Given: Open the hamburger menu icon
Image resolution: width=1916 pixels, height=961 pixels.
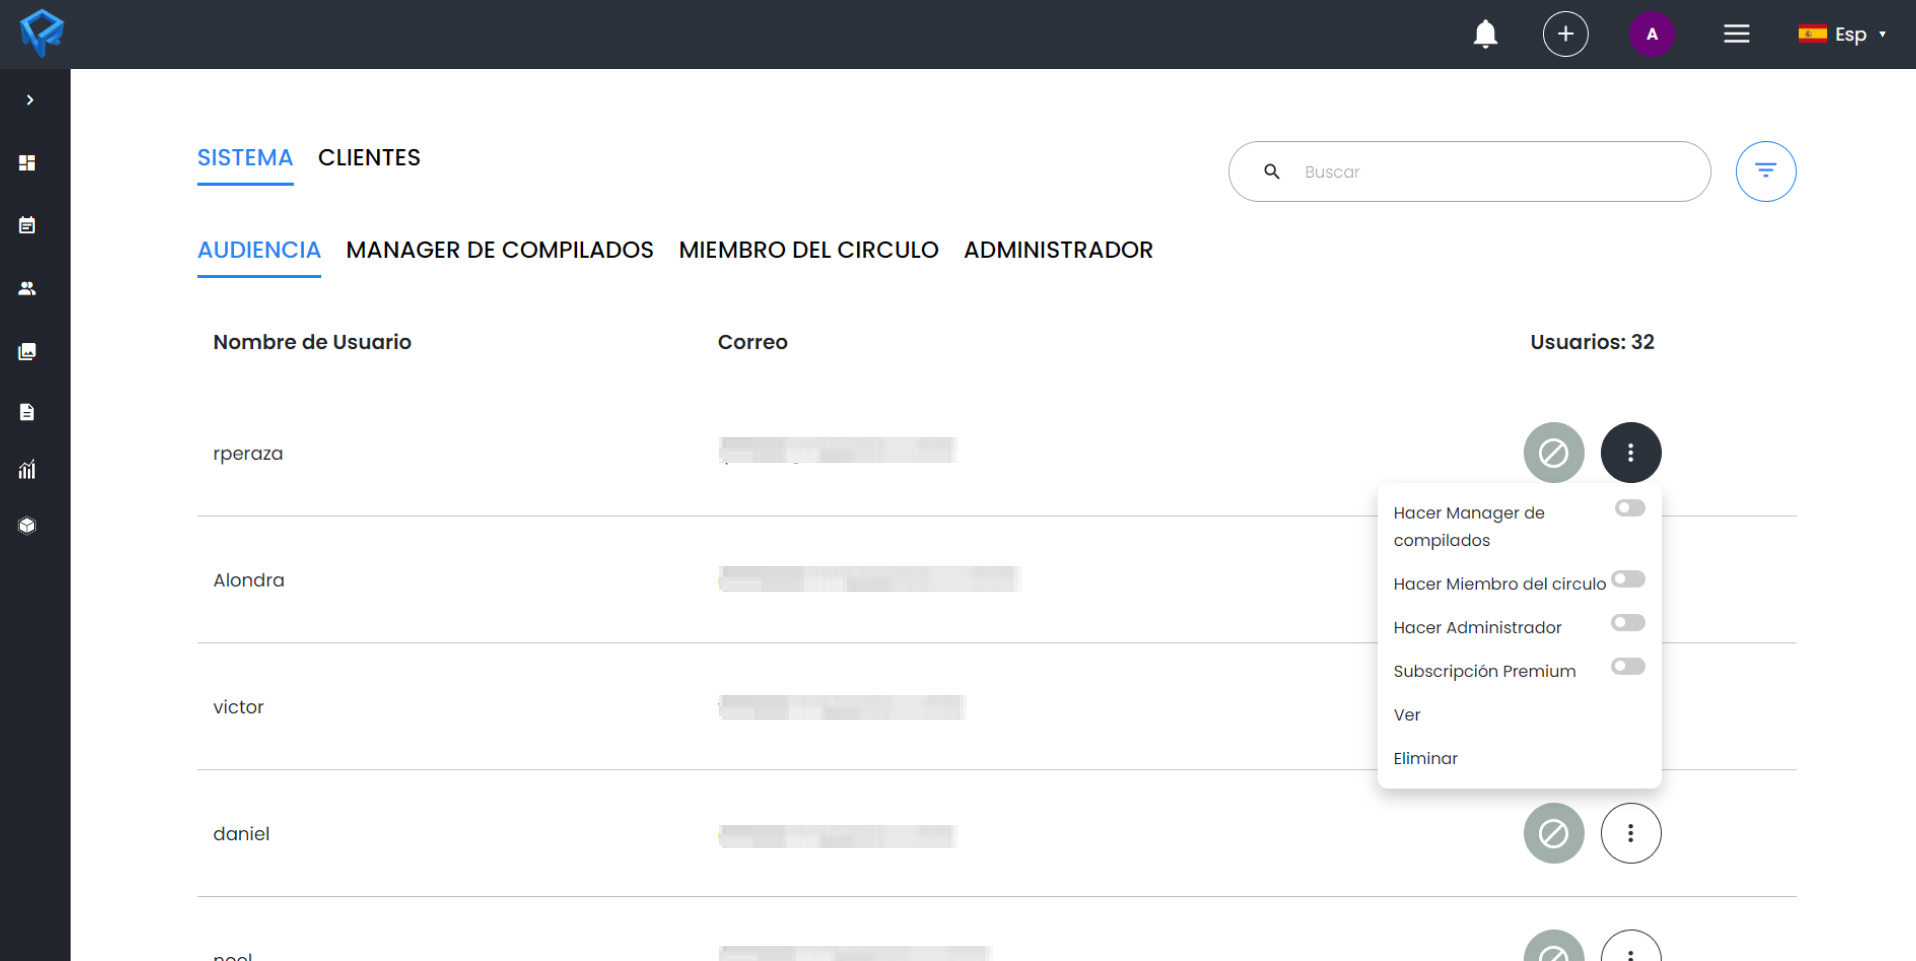Looking at the screenshot, I should 1736,34.
